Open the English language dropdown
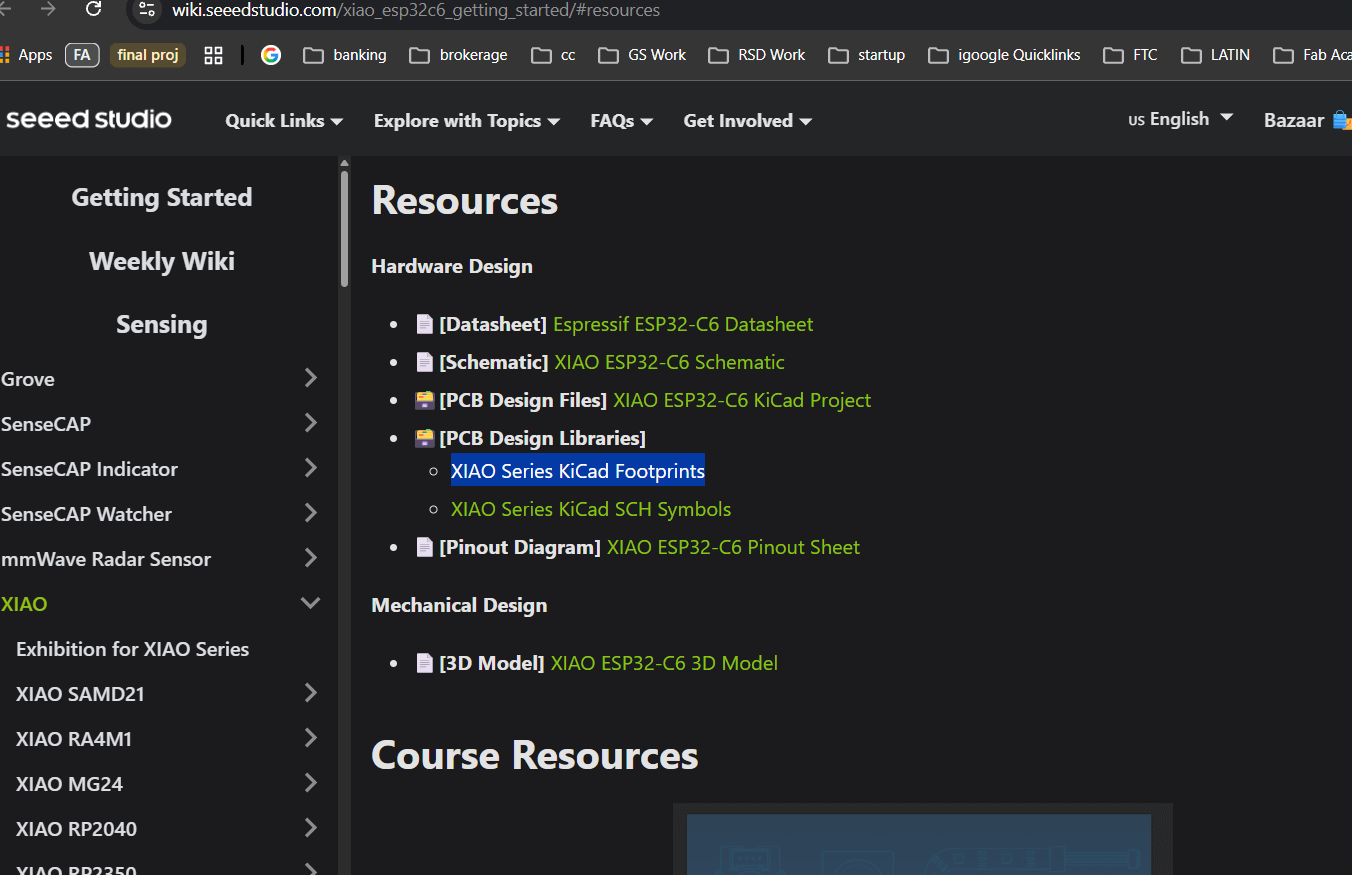The image size is (1352, 875). [x=1181, y=119]
